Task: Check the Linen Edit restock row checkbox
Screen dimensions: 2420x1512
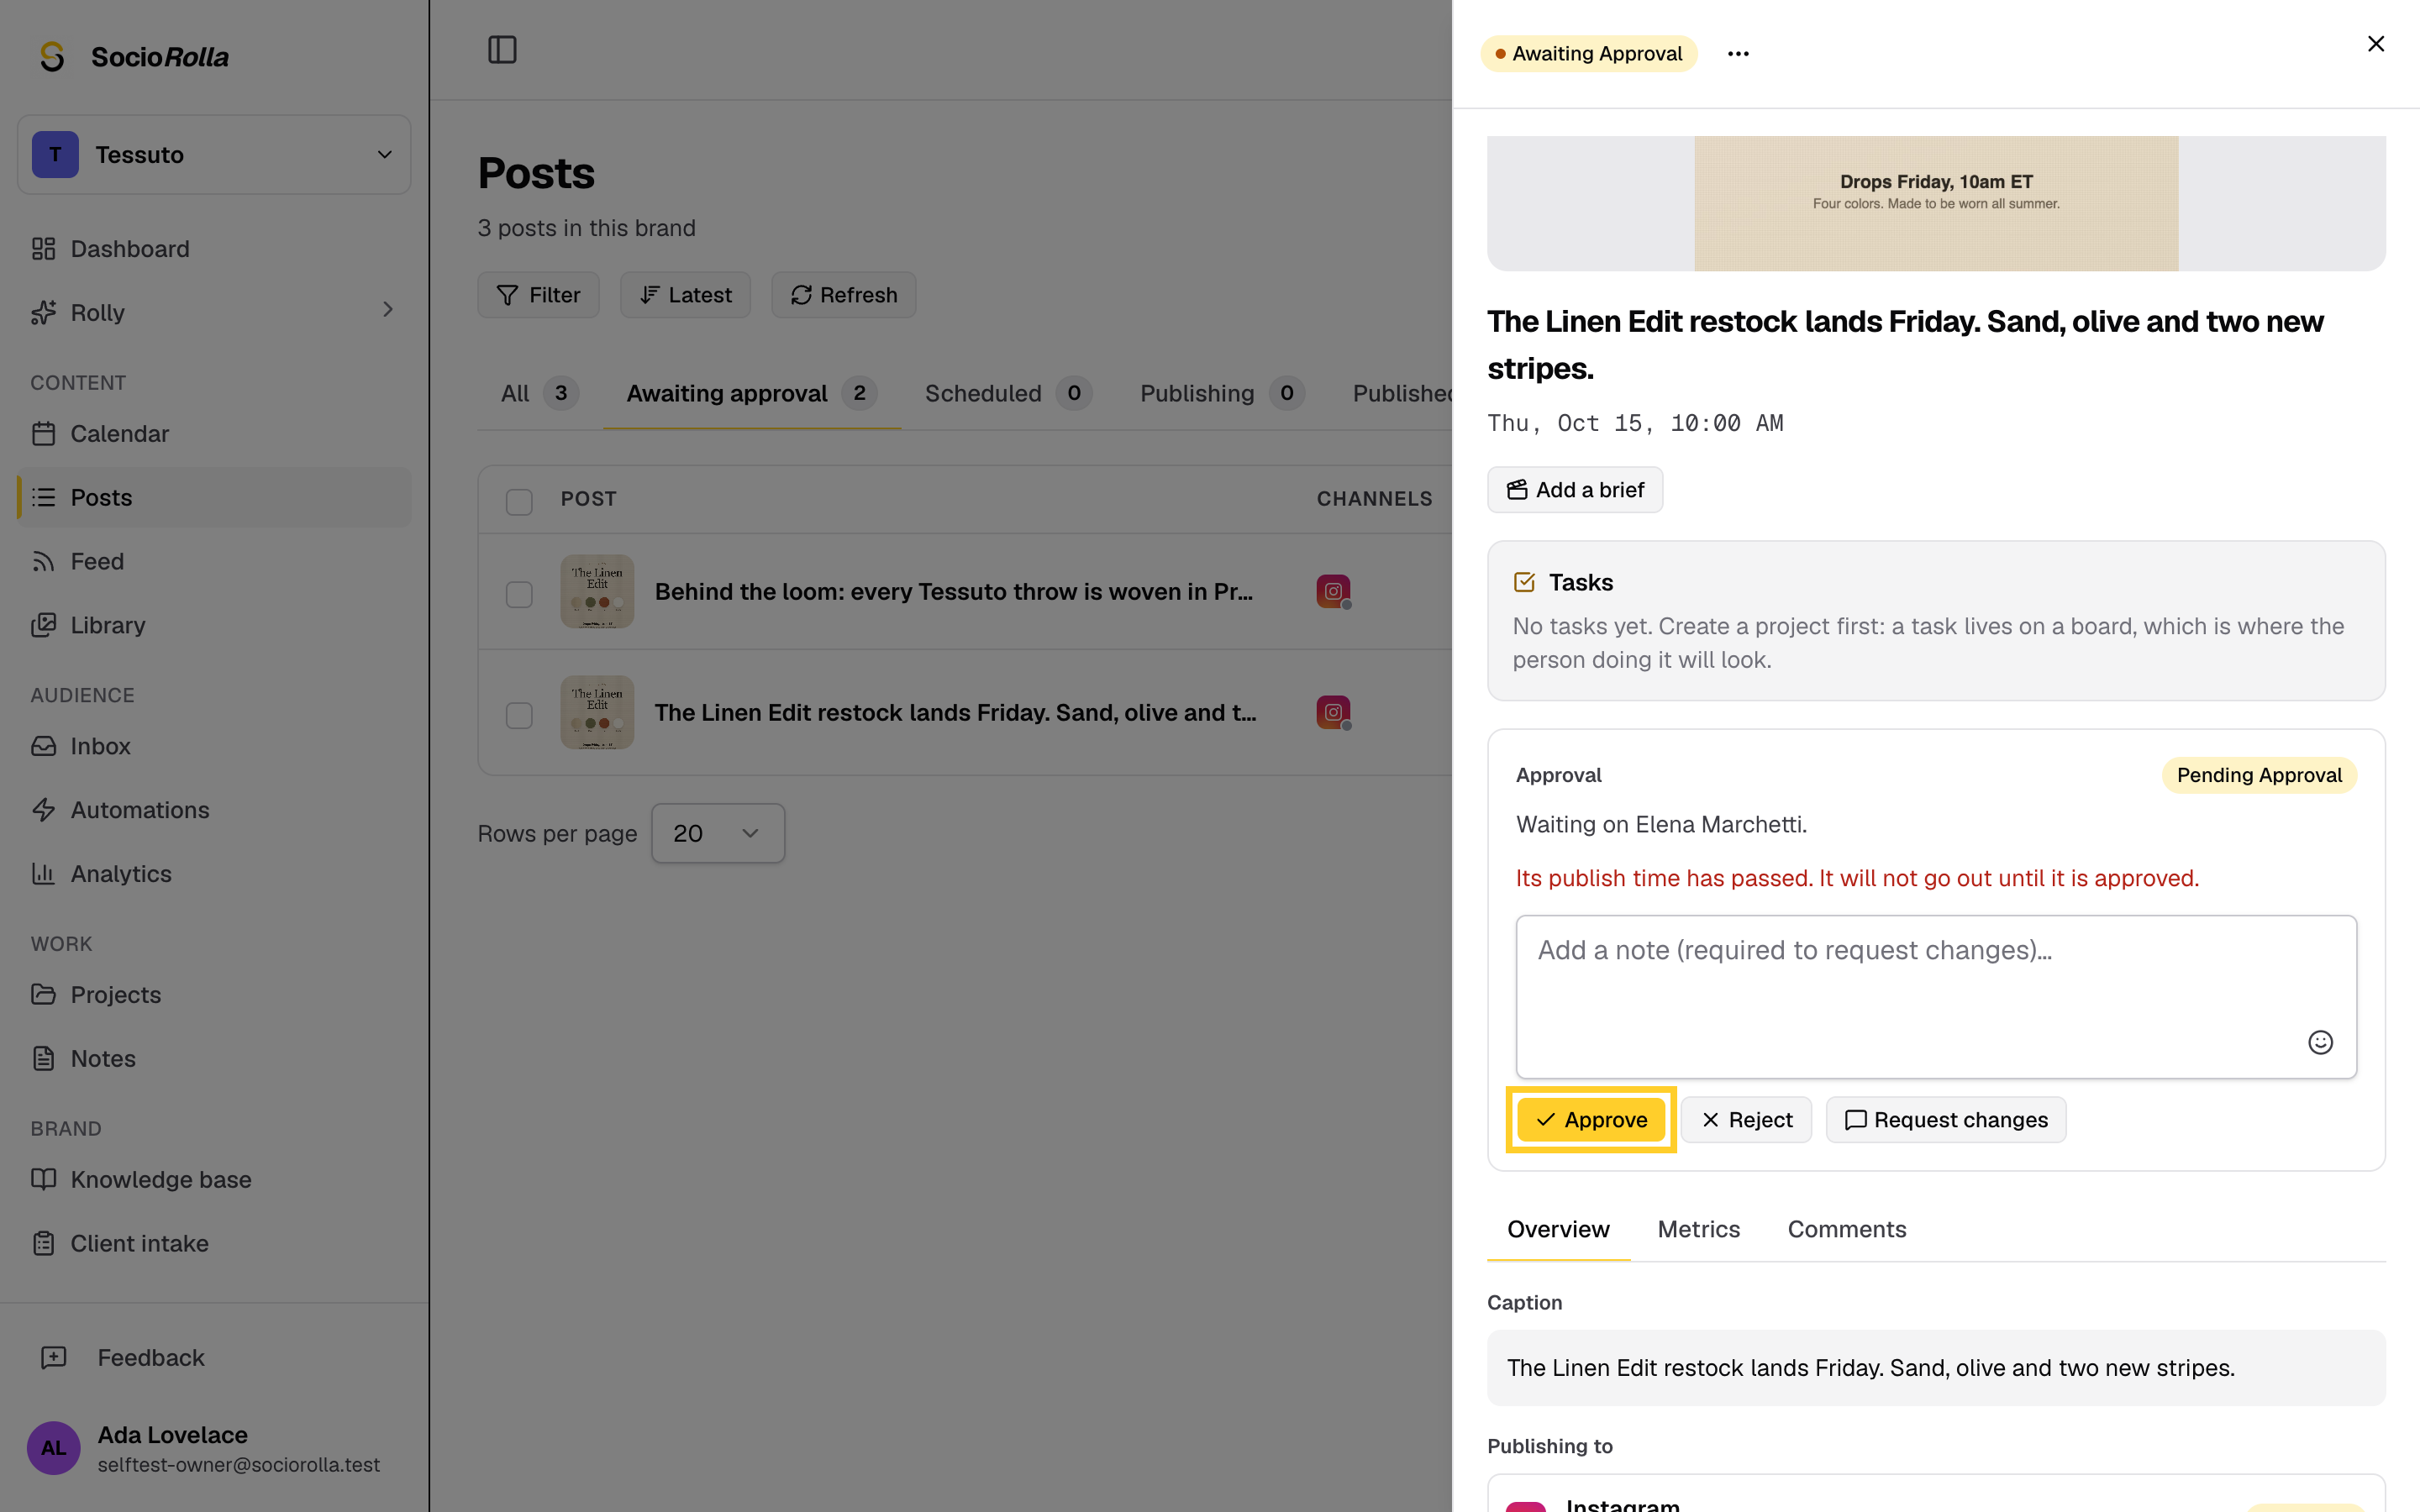Action: [519, 715]
